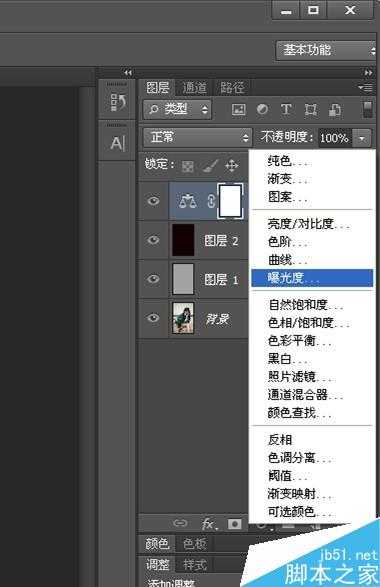The image size is (380, 587).
Task: Hide 图层 2 layer eye
Action: coord(153,240)
